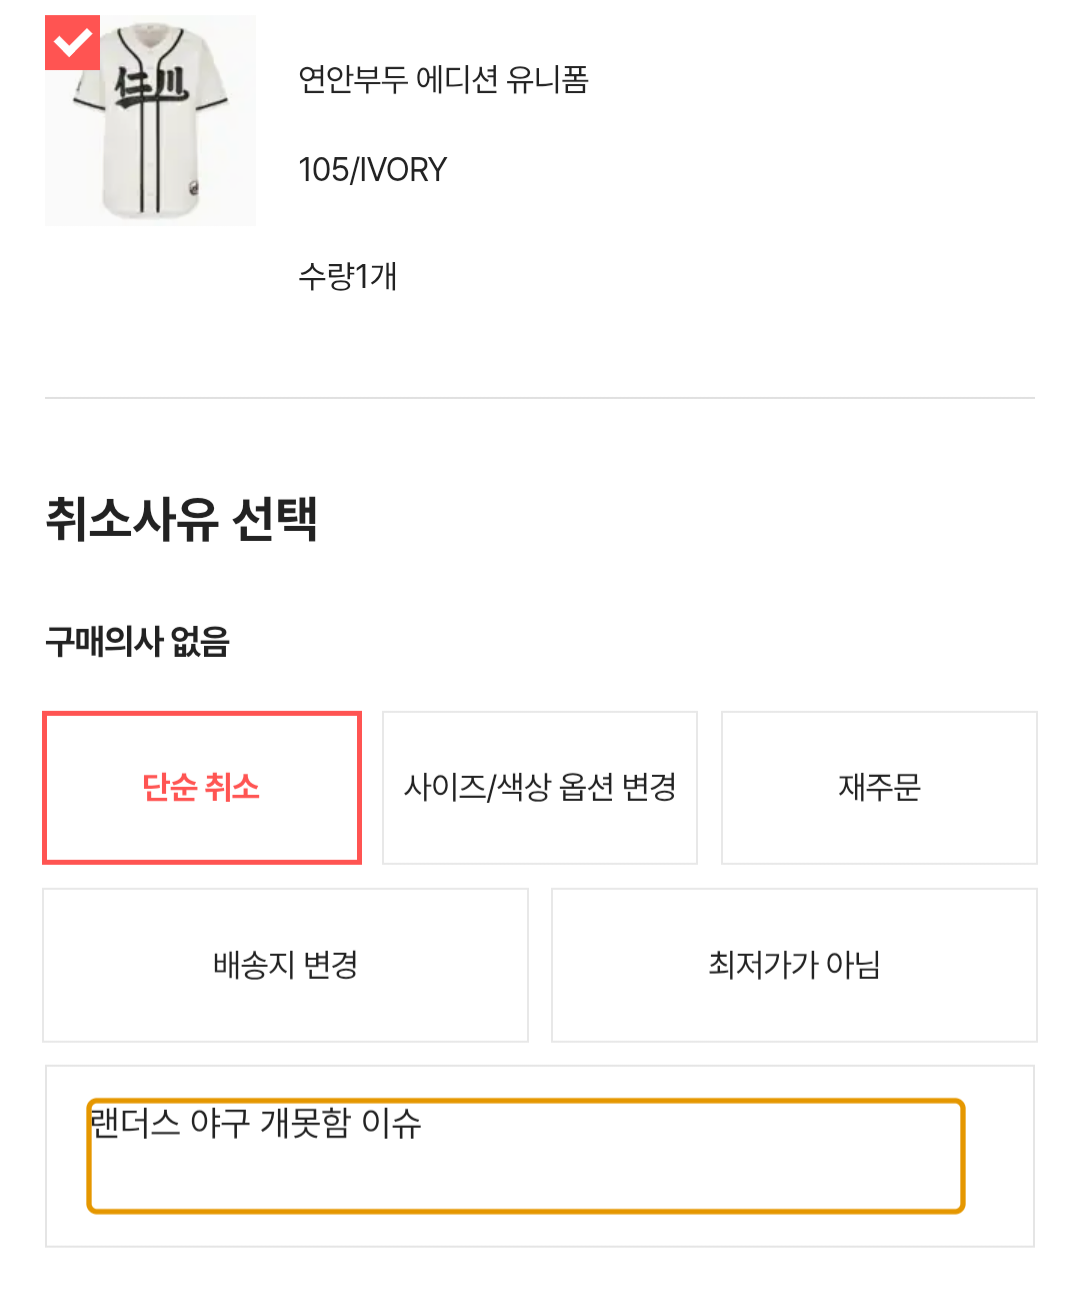
Task: Click the white check icon in red box
Action: click(x=72, y=43)
